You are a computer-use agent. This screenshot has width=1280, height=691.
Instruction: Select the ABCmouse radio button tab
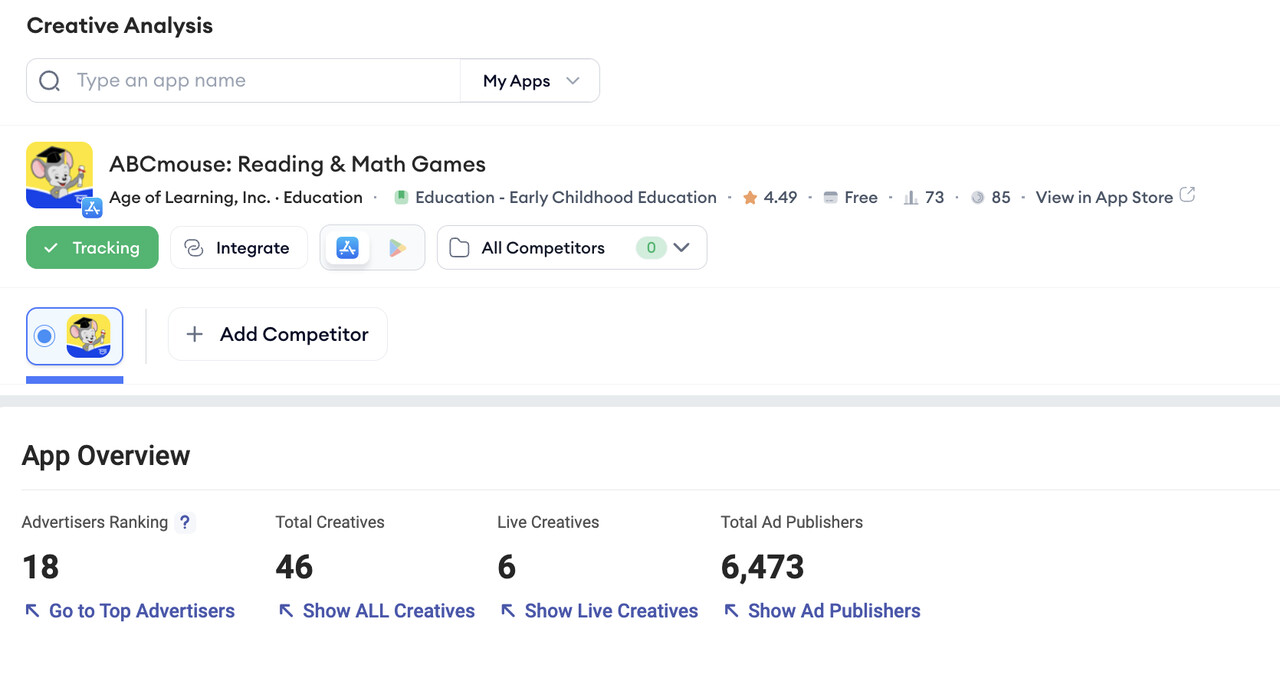[x=44, y=336]
